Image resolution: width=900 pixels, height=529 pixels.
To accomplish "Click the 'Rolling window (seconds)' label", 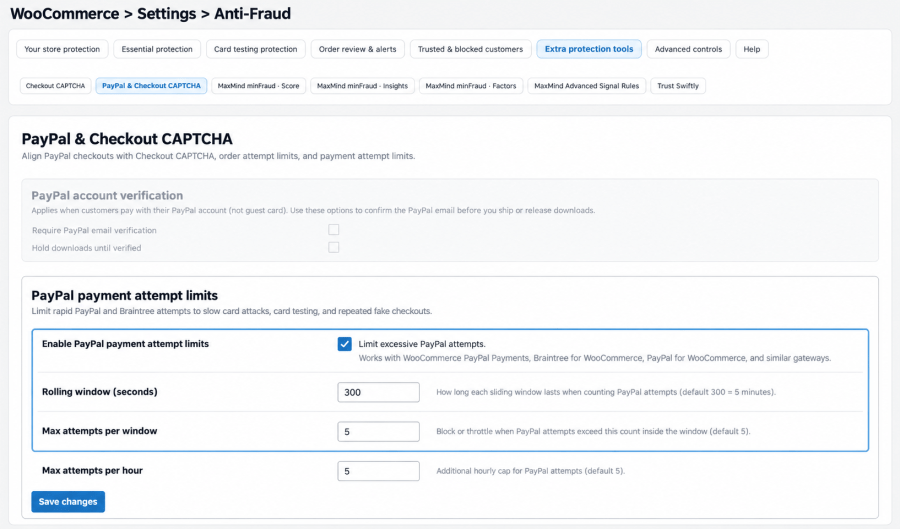I will pos(99,392).
